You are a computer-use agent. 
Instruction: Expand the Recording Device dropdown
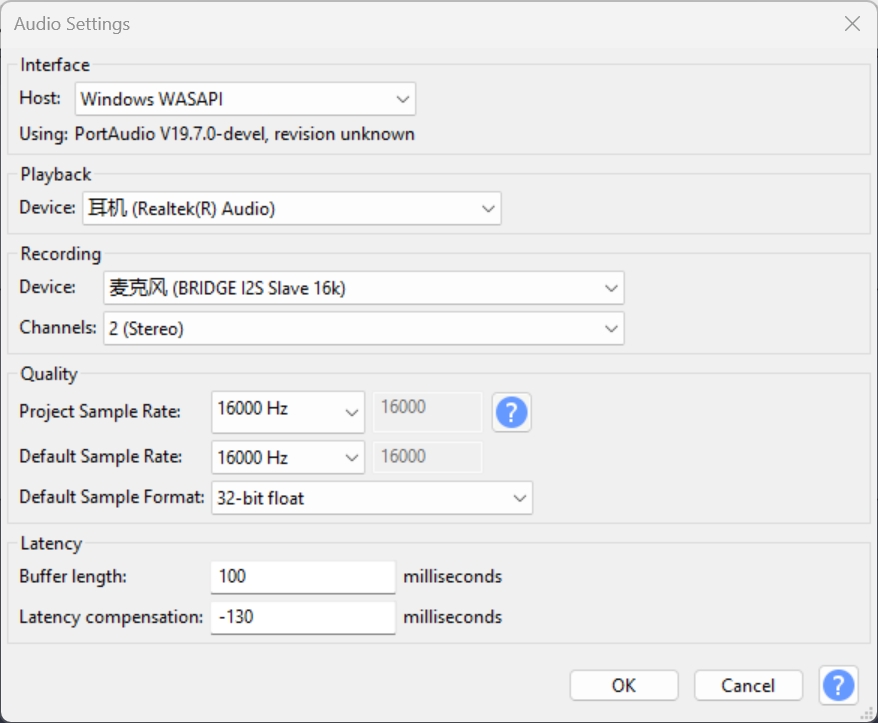click(x=363, y=288)
